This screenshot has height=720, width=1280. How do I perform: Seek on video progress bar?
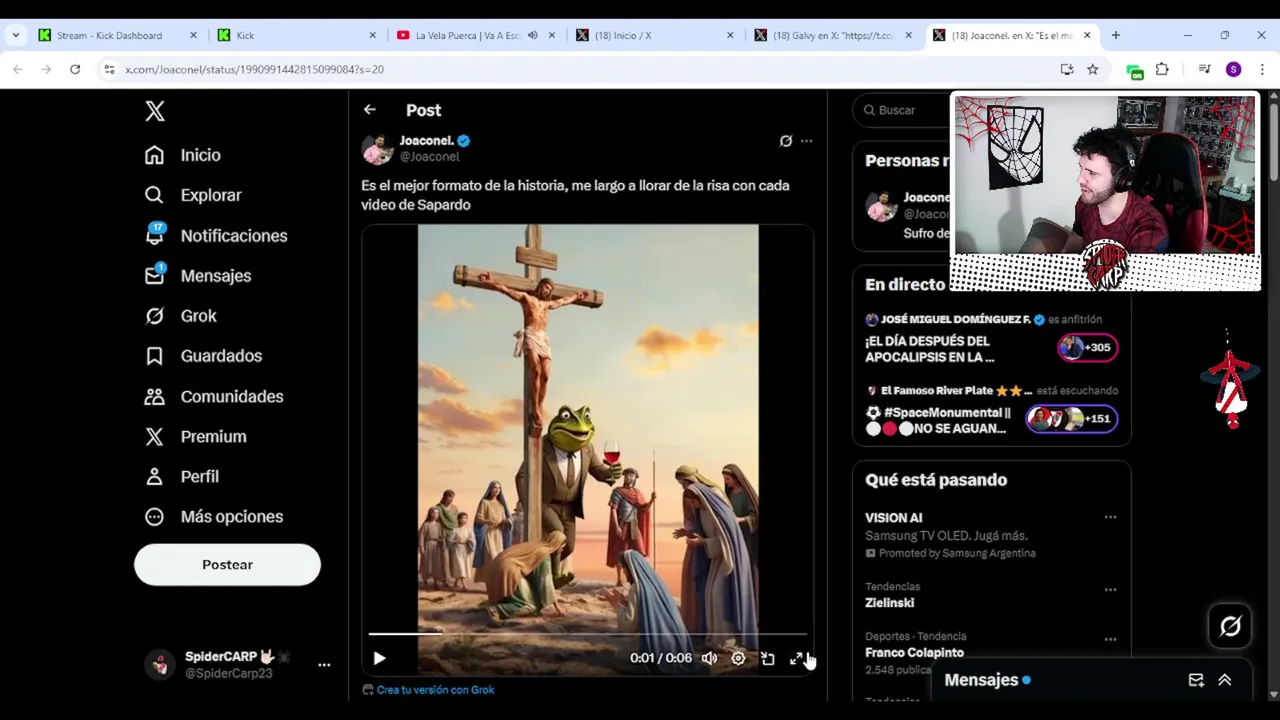pos(588,634)
